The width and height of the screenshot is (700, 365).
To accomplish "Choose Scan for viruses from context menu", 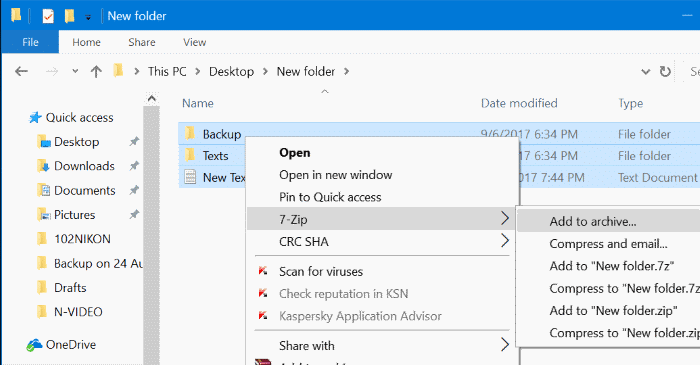I will click(x=321, y=271).
